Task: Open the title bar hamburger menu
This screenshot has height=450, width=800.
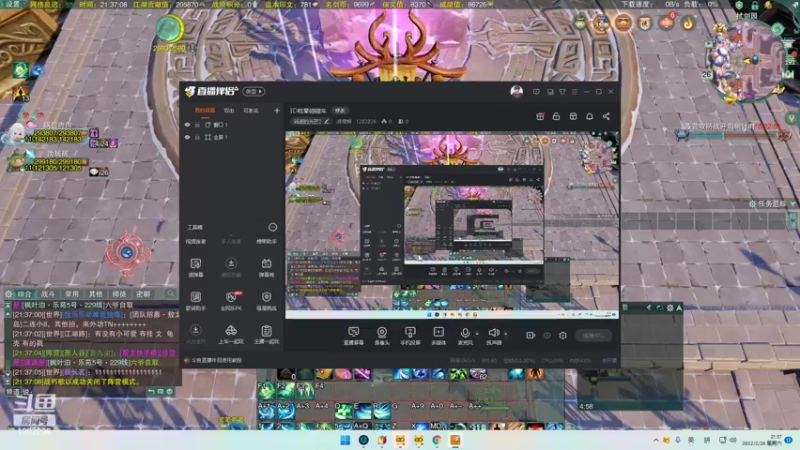Action: 574,92
